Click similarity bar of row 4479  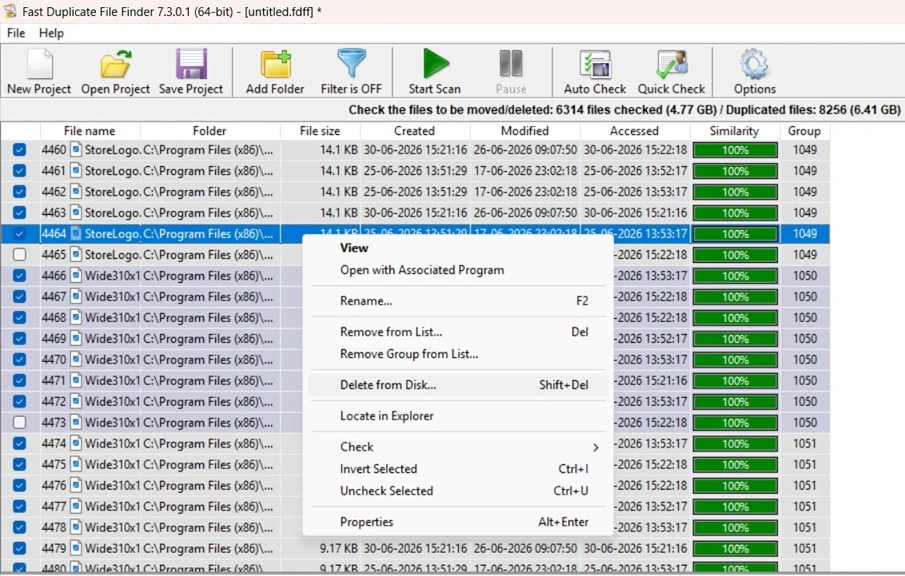(x=735, y=548)
